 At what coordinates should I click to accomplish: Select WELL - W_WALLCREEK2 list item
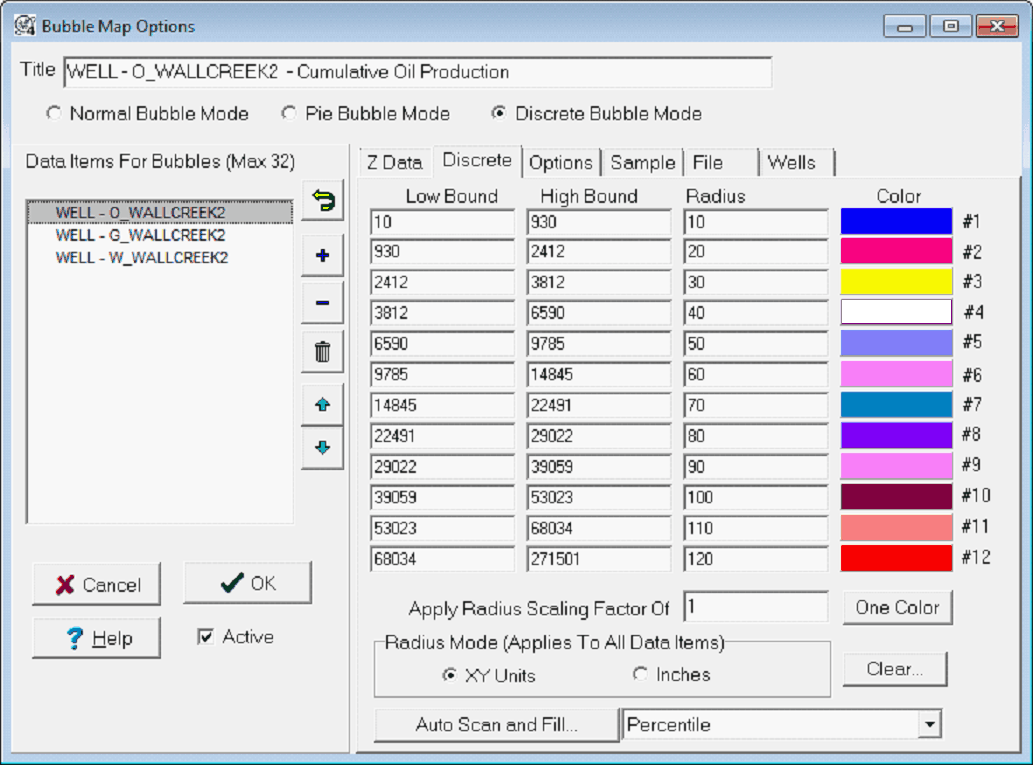point(142,258)
